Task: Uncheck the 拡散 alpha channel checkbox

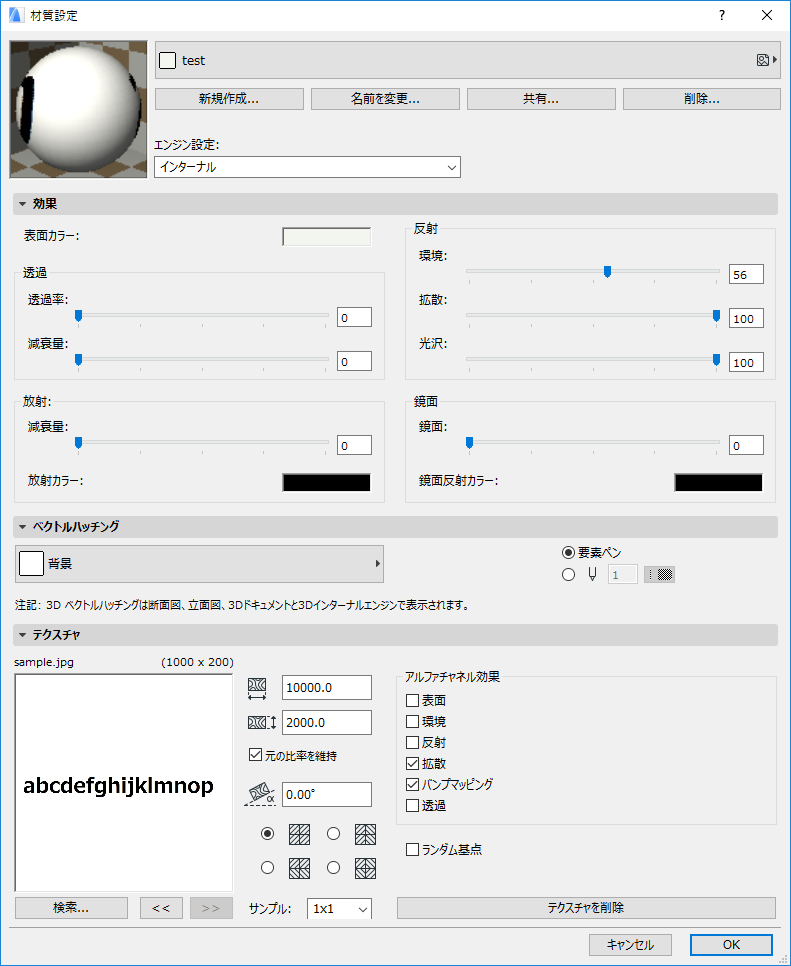Action: (x=412, y=763)
